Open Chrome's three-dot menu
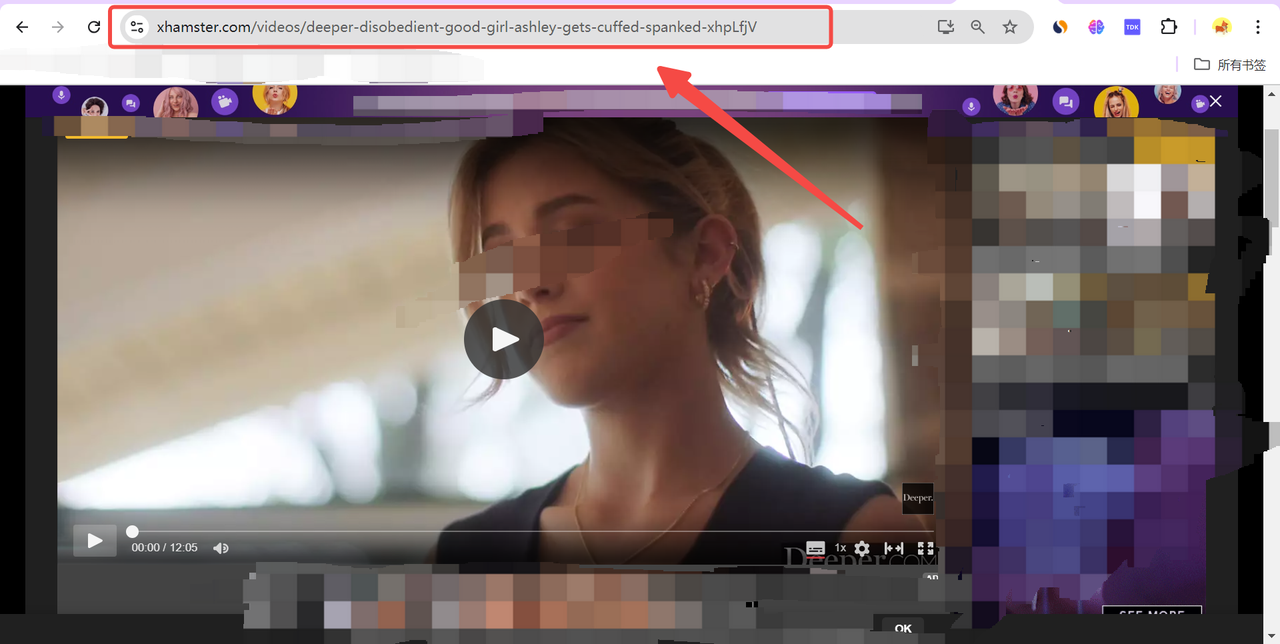 point(1257,27)
